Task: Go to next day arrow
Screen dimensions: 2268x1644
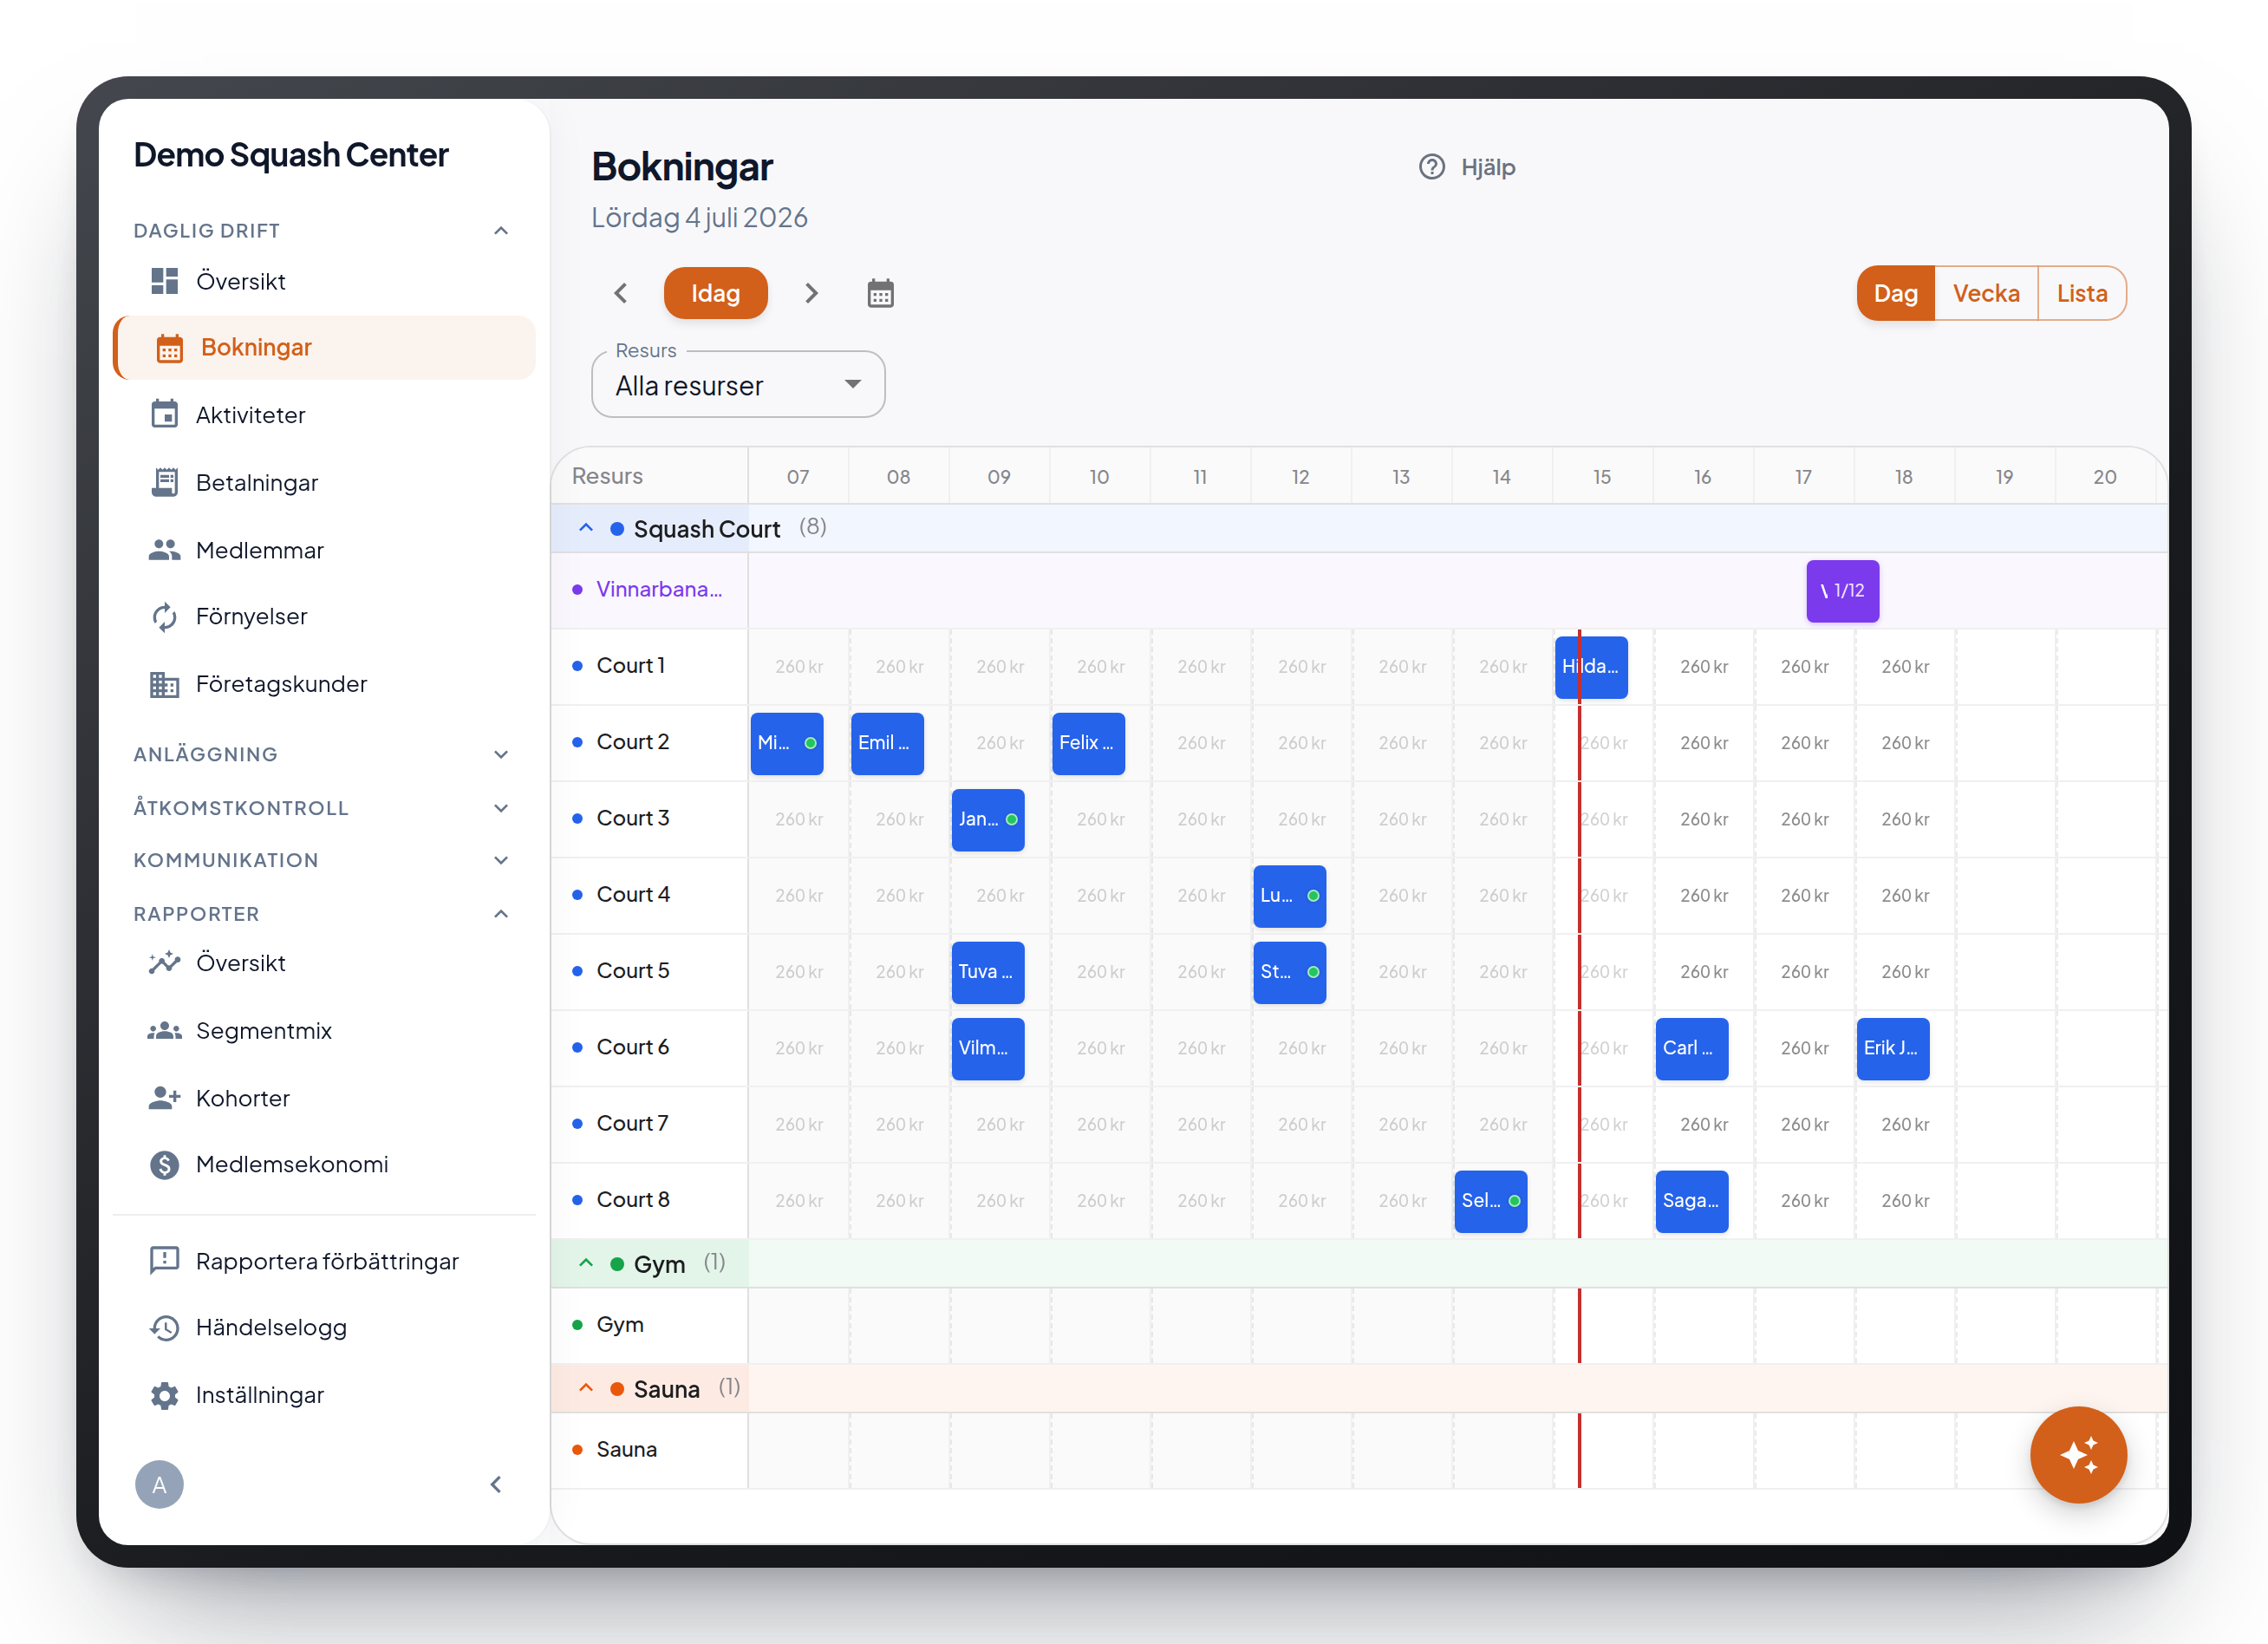Action: click(x=811, y=293)
